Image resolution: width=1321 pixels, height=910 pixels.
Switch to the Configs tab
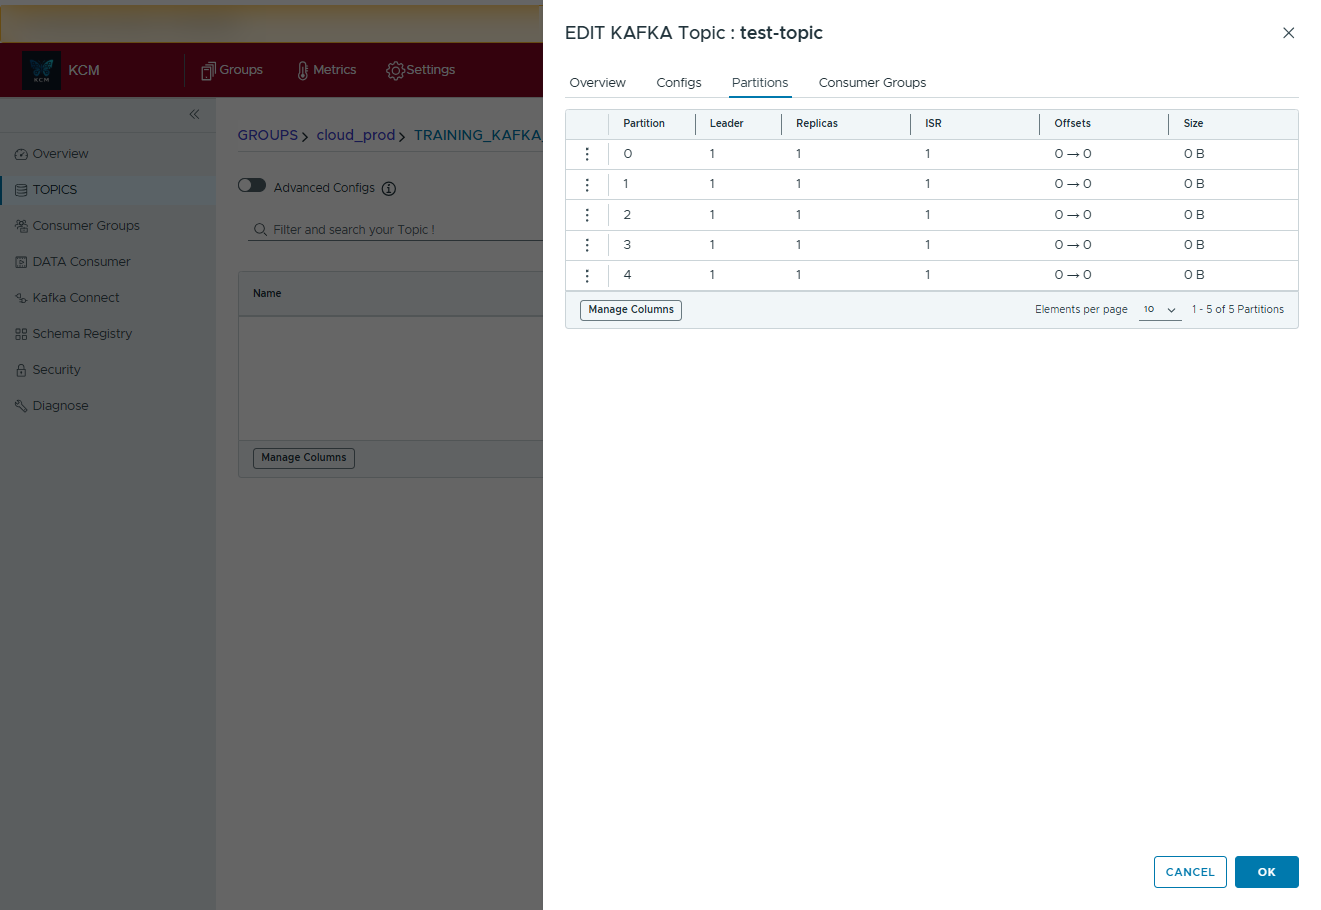click(678, 83)
